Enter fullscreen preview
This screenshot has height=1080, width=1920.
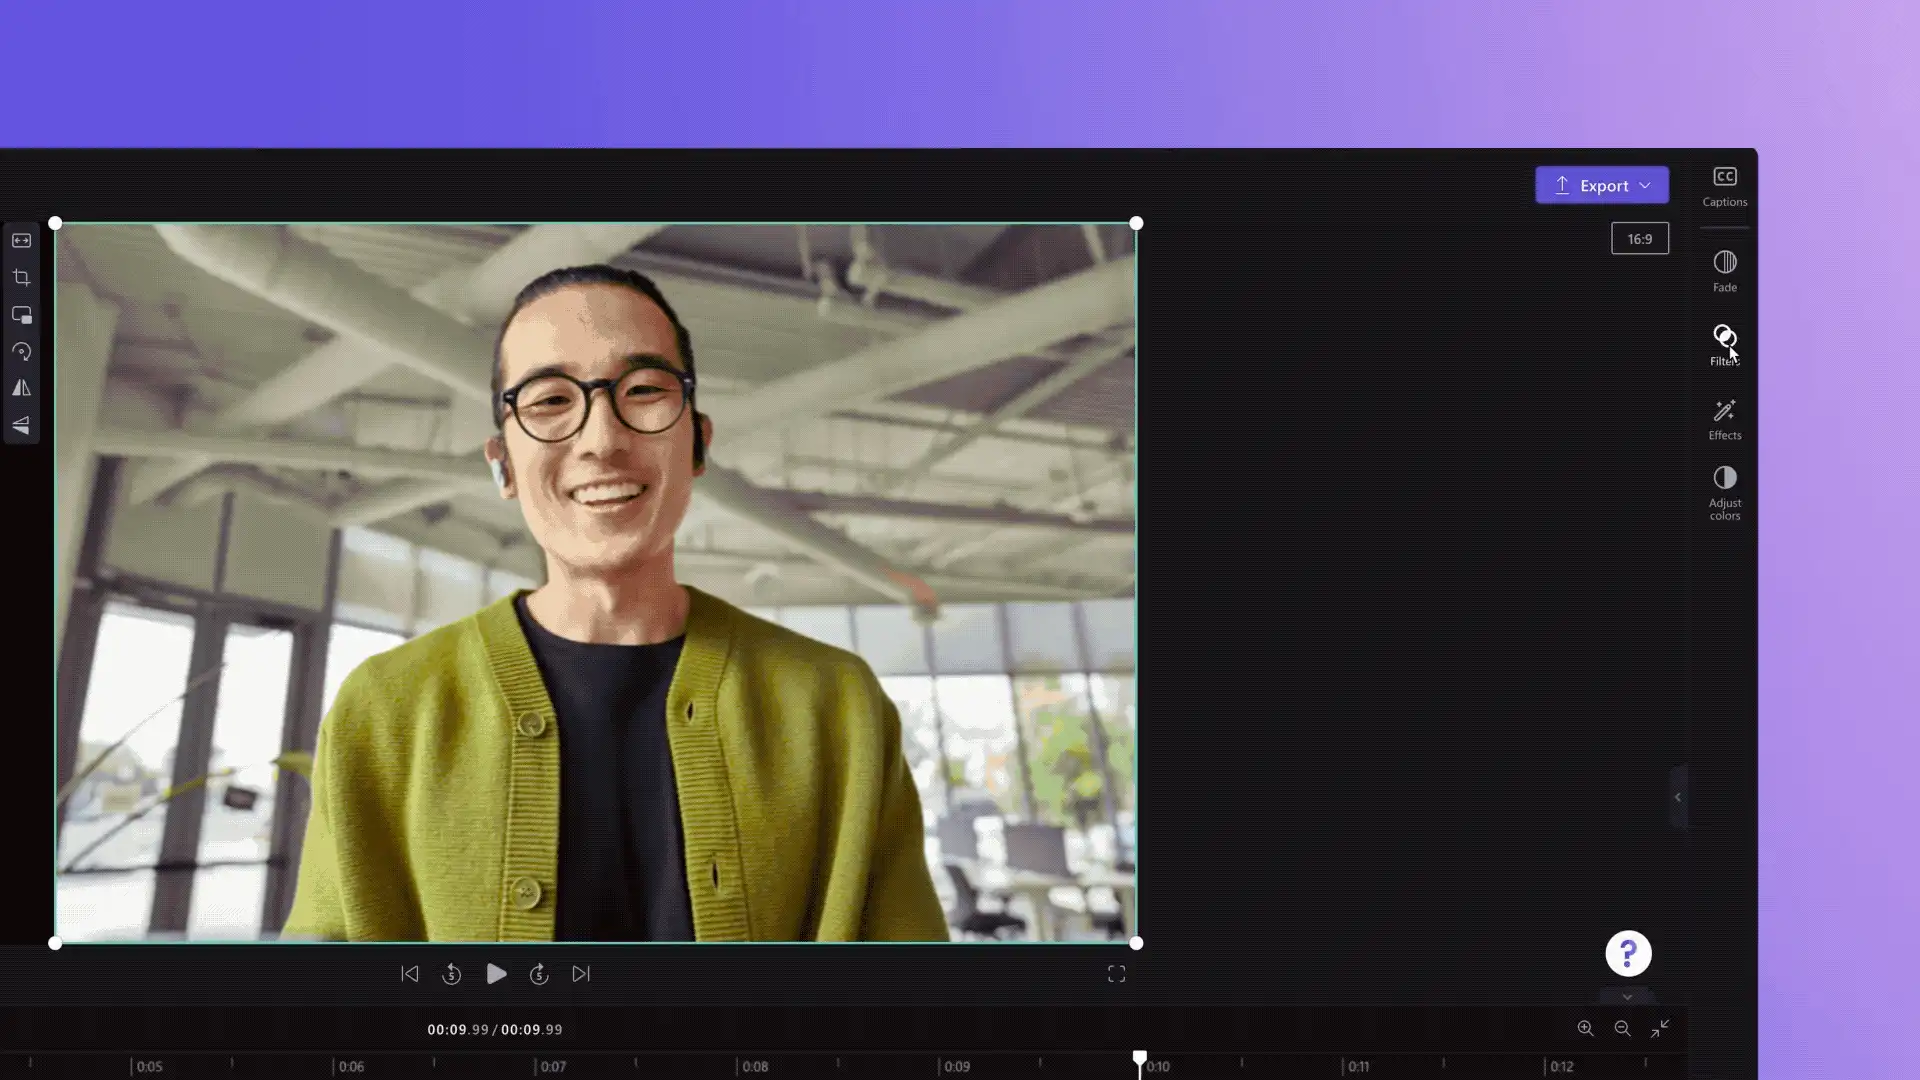point(1116,974)
